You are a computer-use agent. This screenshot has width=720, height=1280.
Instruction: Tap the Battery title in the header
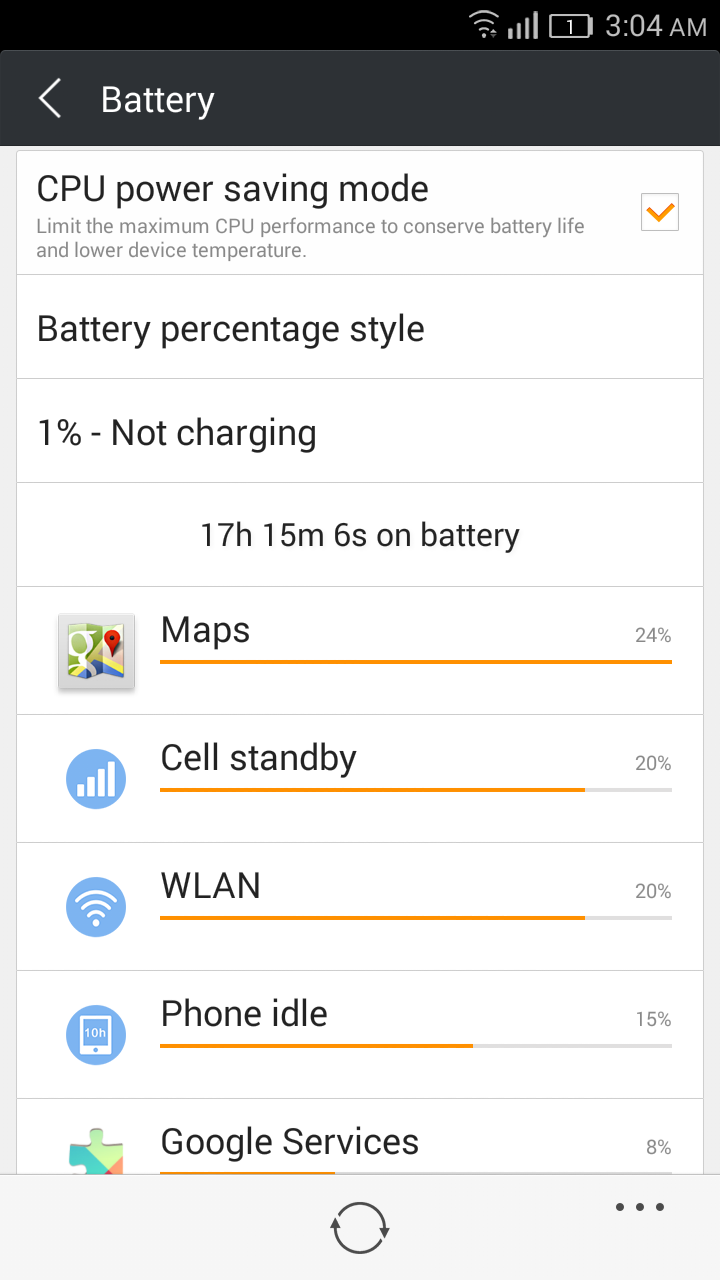(x=158, y=100)
